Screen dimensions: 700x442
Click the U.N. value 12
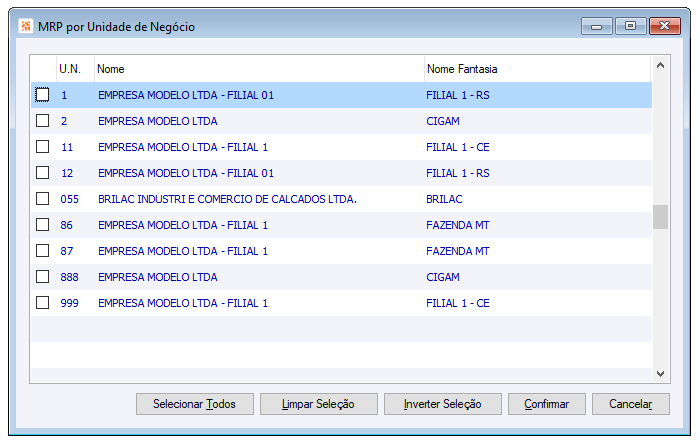pyautogui.click(x=67, y=173)
